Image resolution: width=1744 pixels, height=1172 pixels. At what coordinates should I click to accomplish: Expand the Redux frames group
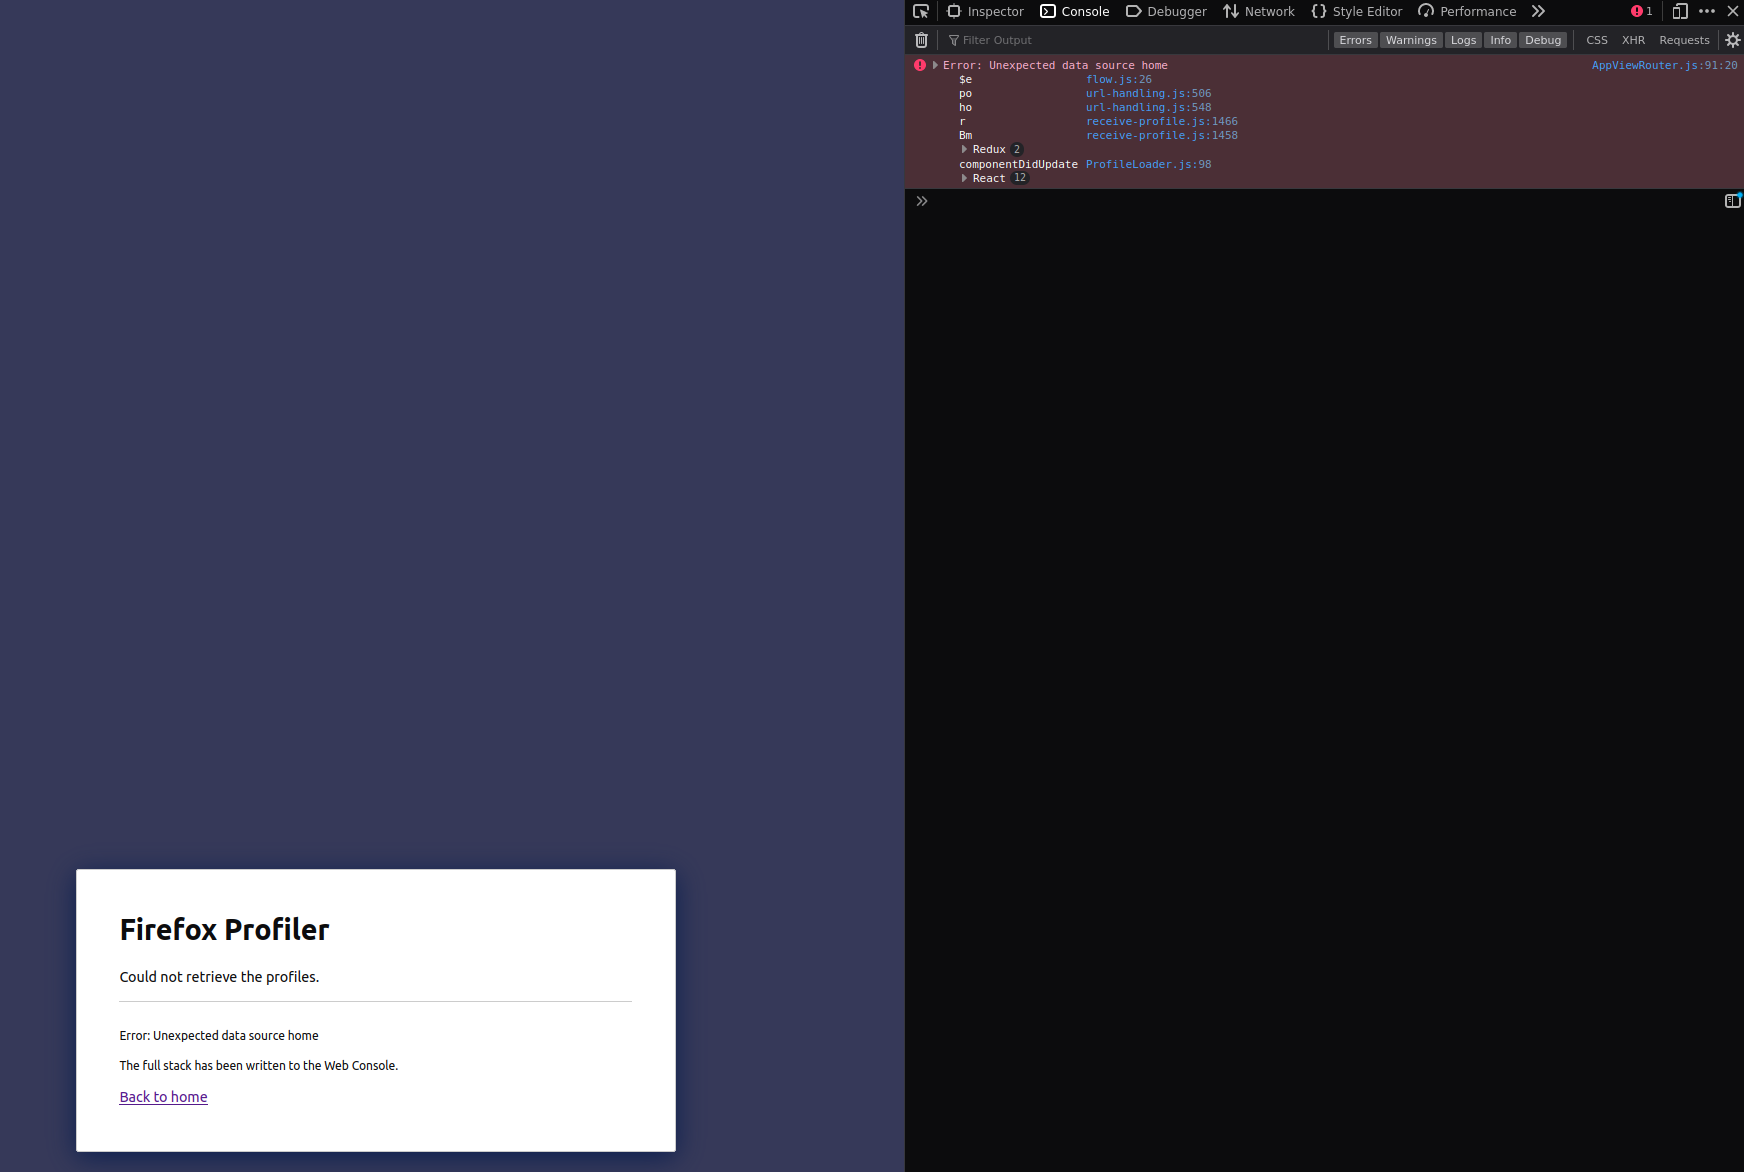[x=964, y=150]
